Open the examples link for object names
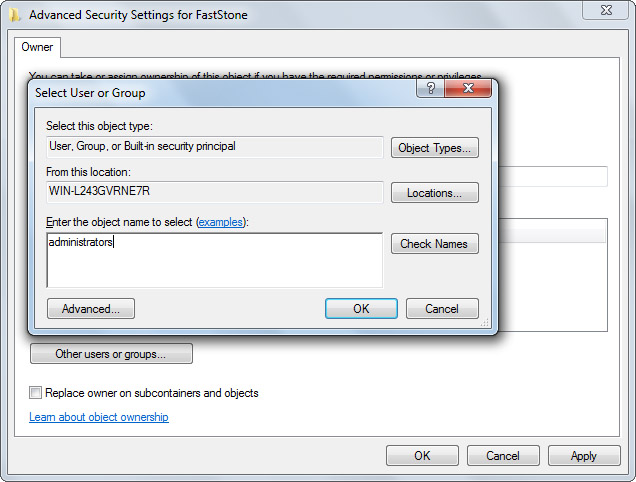This screenshot has width=636, height=482. 221,222
